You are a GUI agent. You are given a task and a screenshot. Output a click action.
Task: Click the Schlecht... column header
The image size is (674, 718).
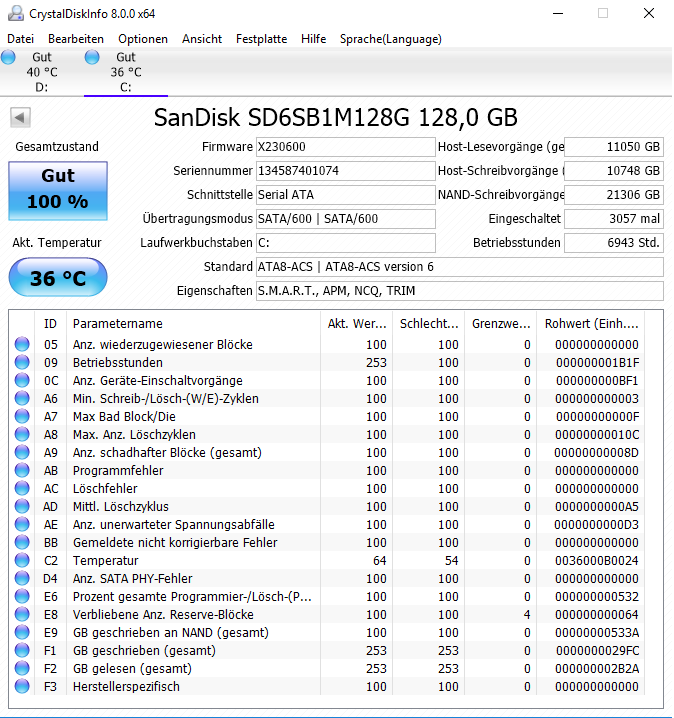coord(429,324)
